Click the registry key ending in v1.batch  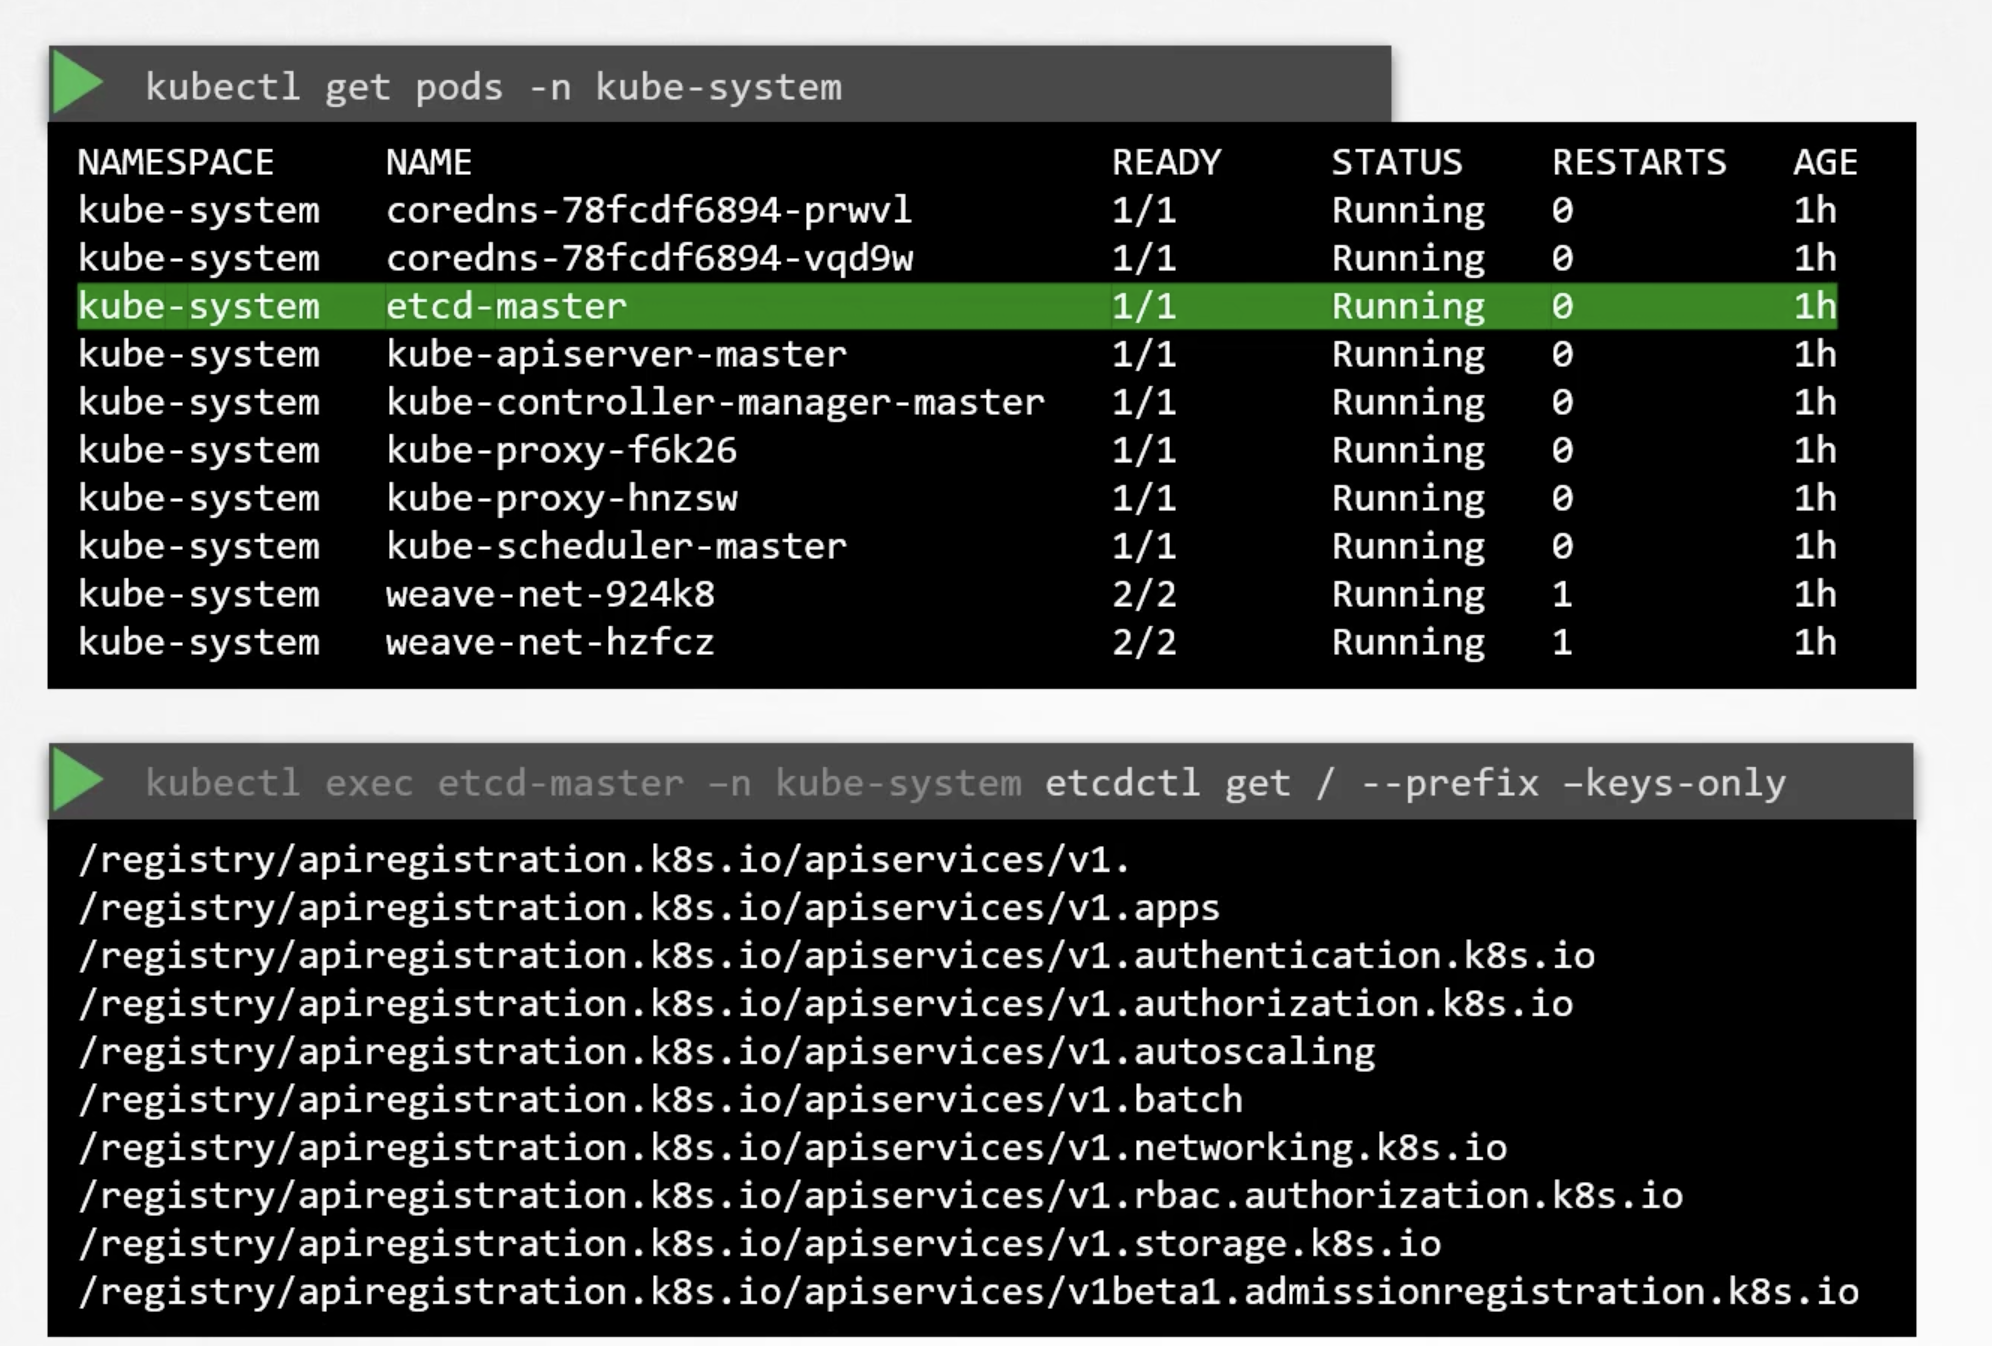click(660, 1100)
